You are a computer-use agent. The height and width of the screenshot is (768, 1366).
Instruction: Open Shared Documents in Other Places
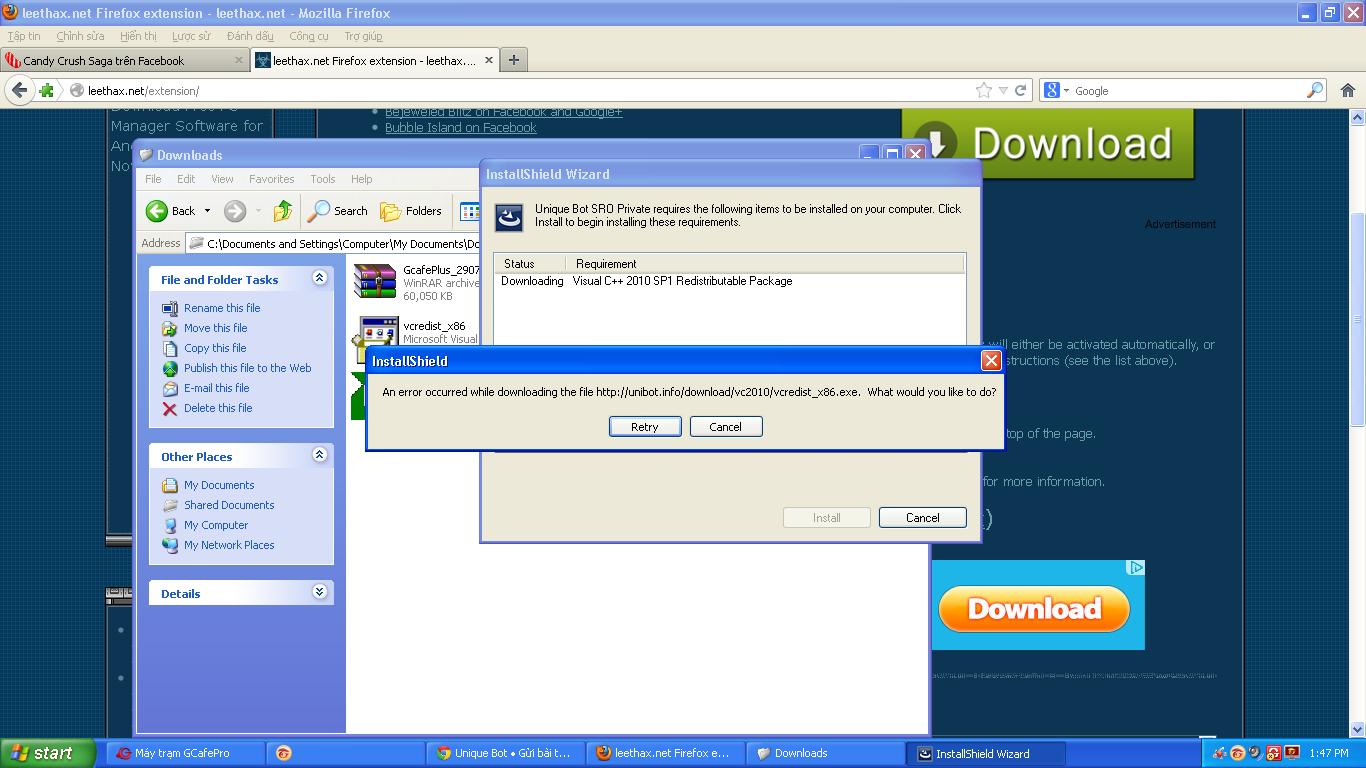coord(229,505)
